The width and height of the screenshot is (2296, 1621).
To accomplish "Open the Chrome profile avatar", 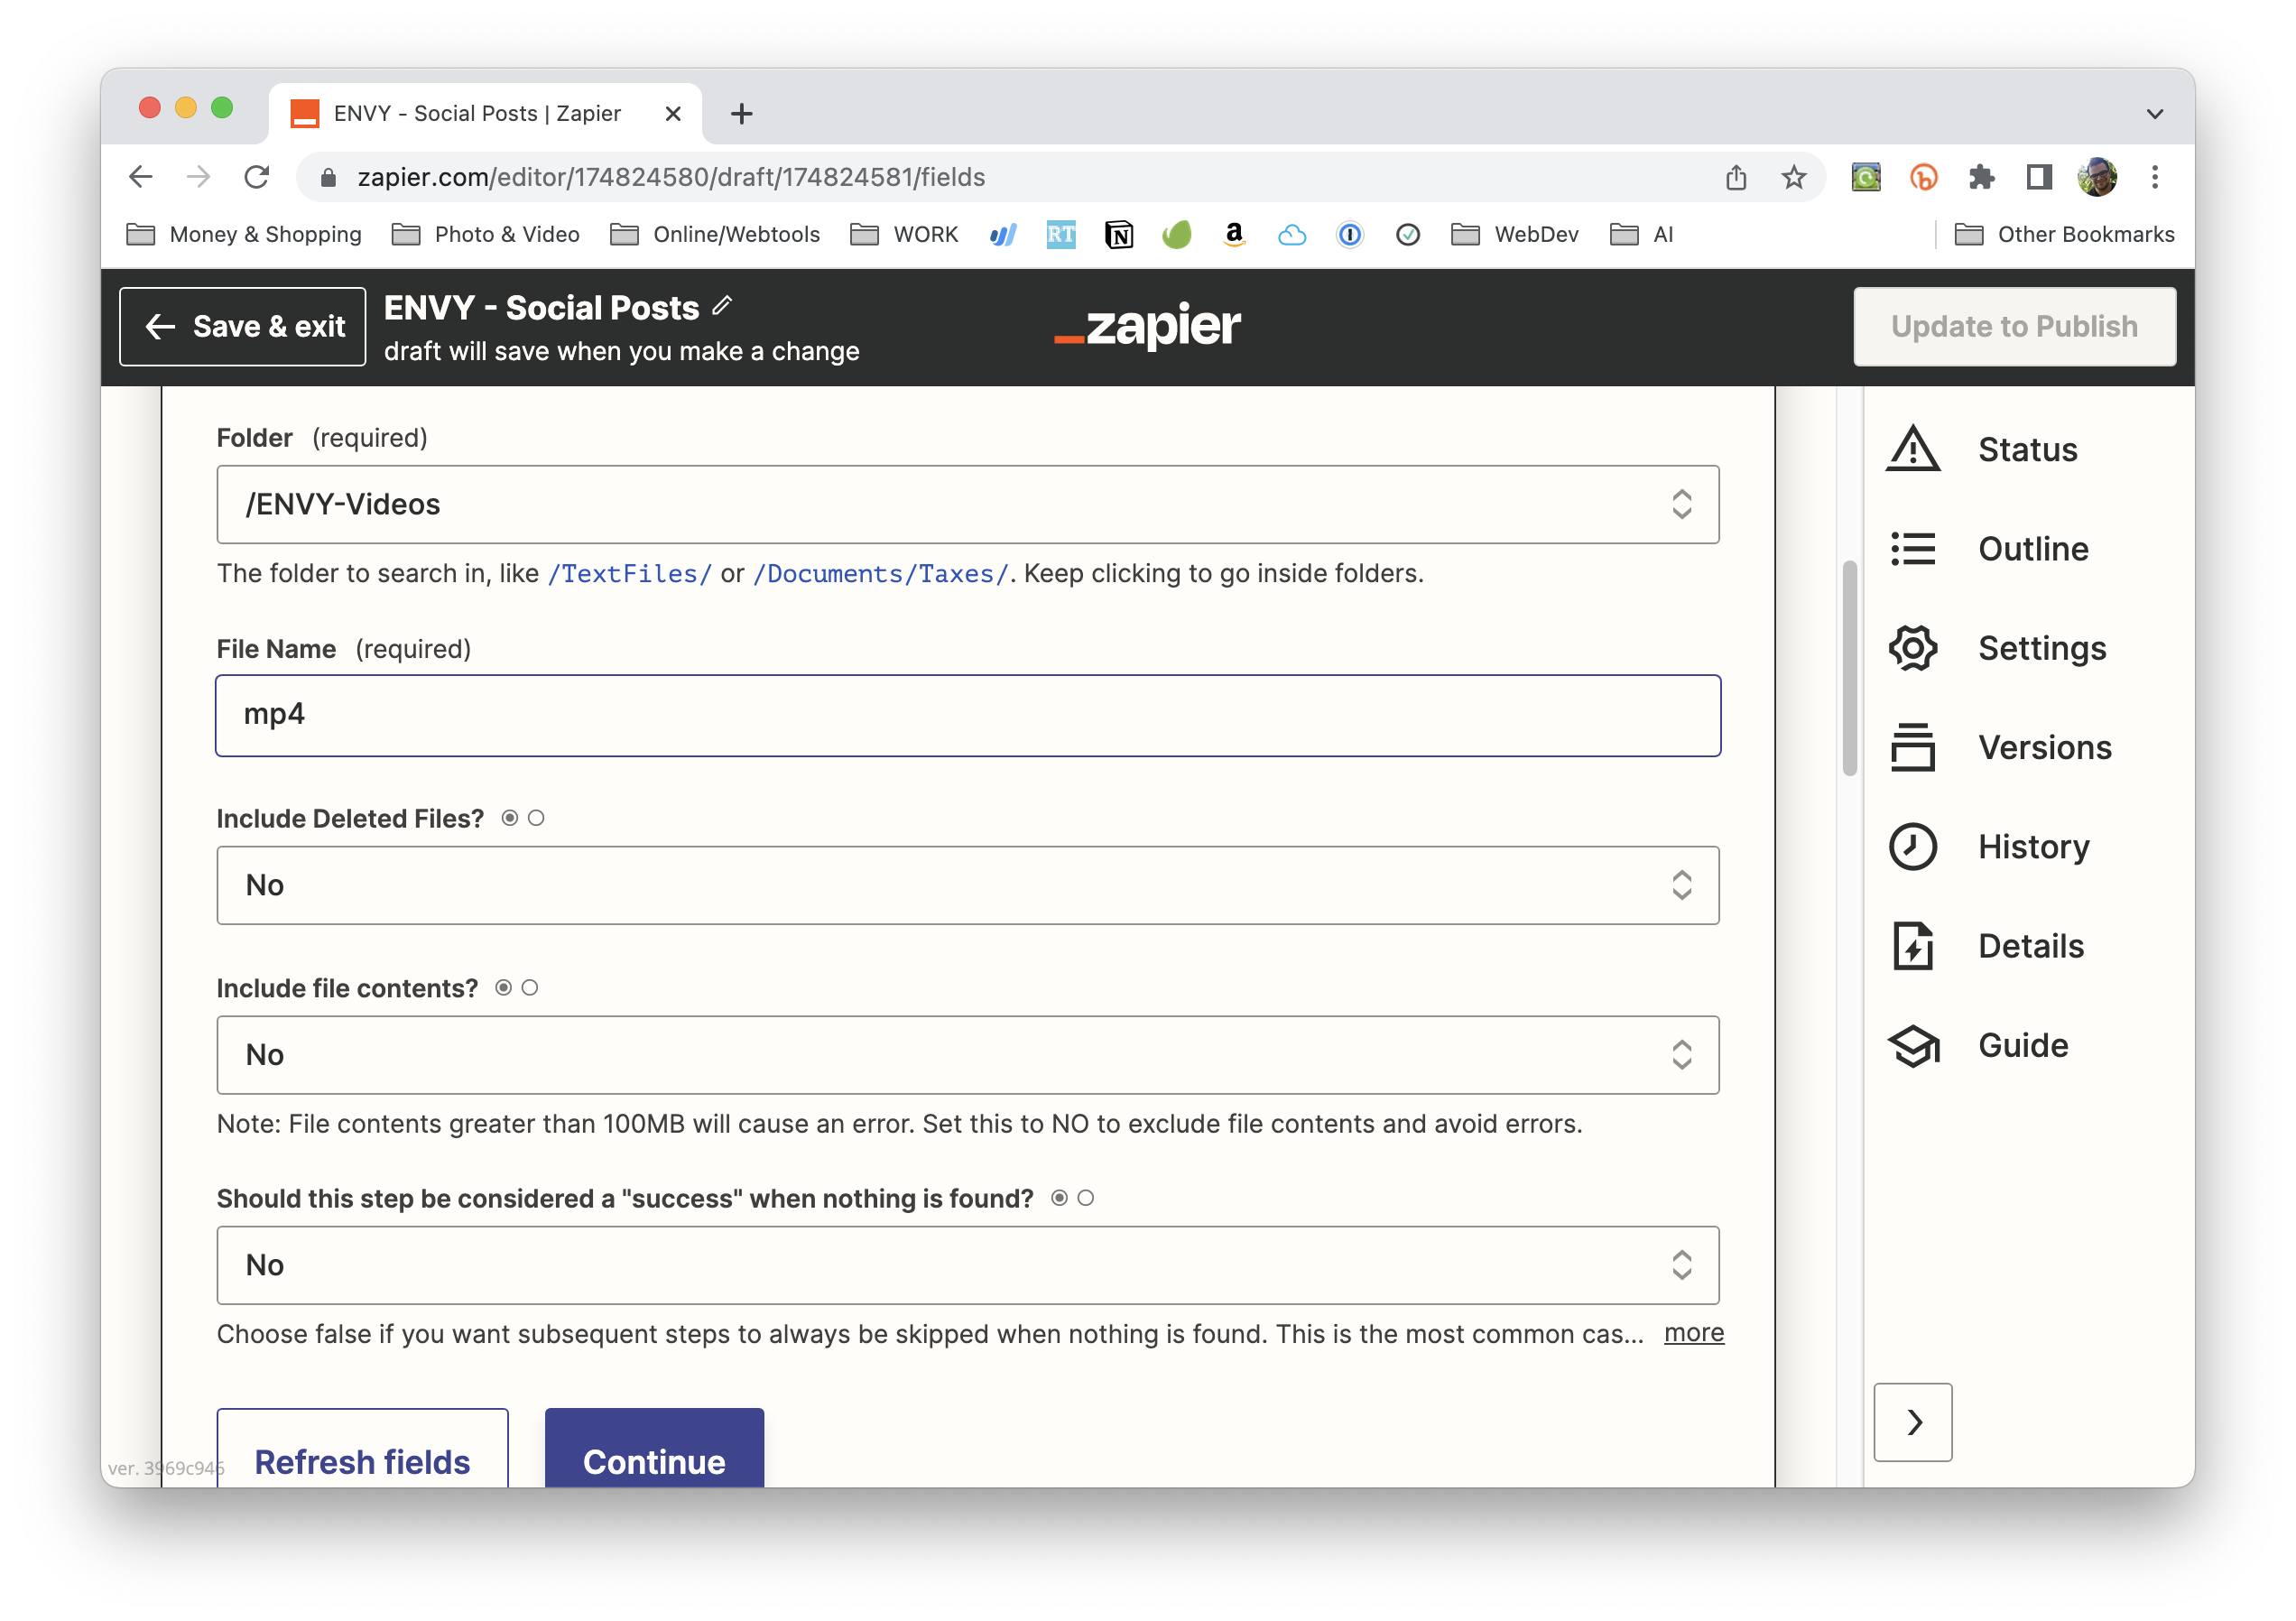I will point(2097,177).
